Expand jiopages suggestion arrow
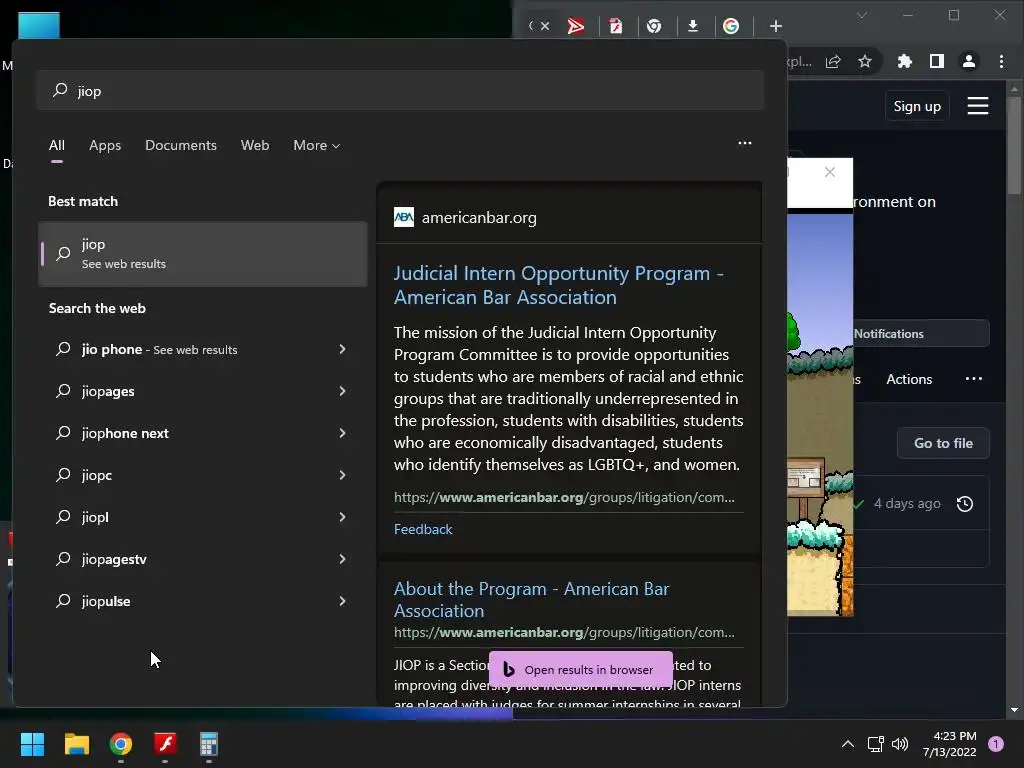 [342, 391]
